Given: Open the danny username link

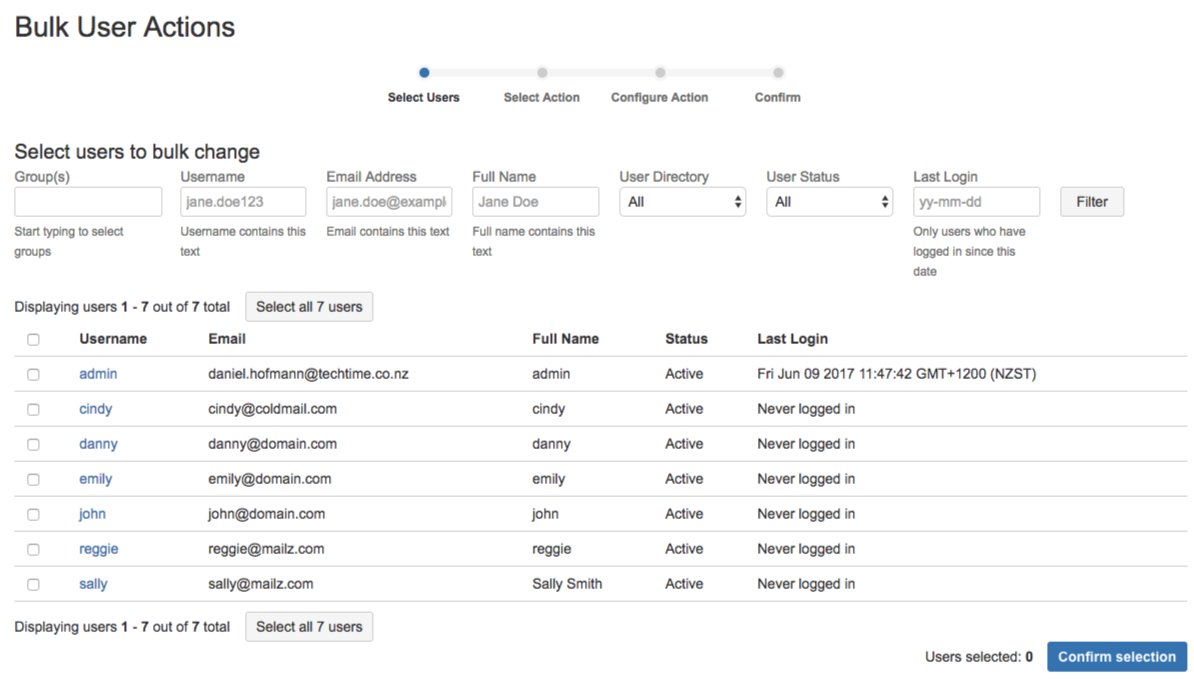Looking at the screenshot, I should coord(98,444).
